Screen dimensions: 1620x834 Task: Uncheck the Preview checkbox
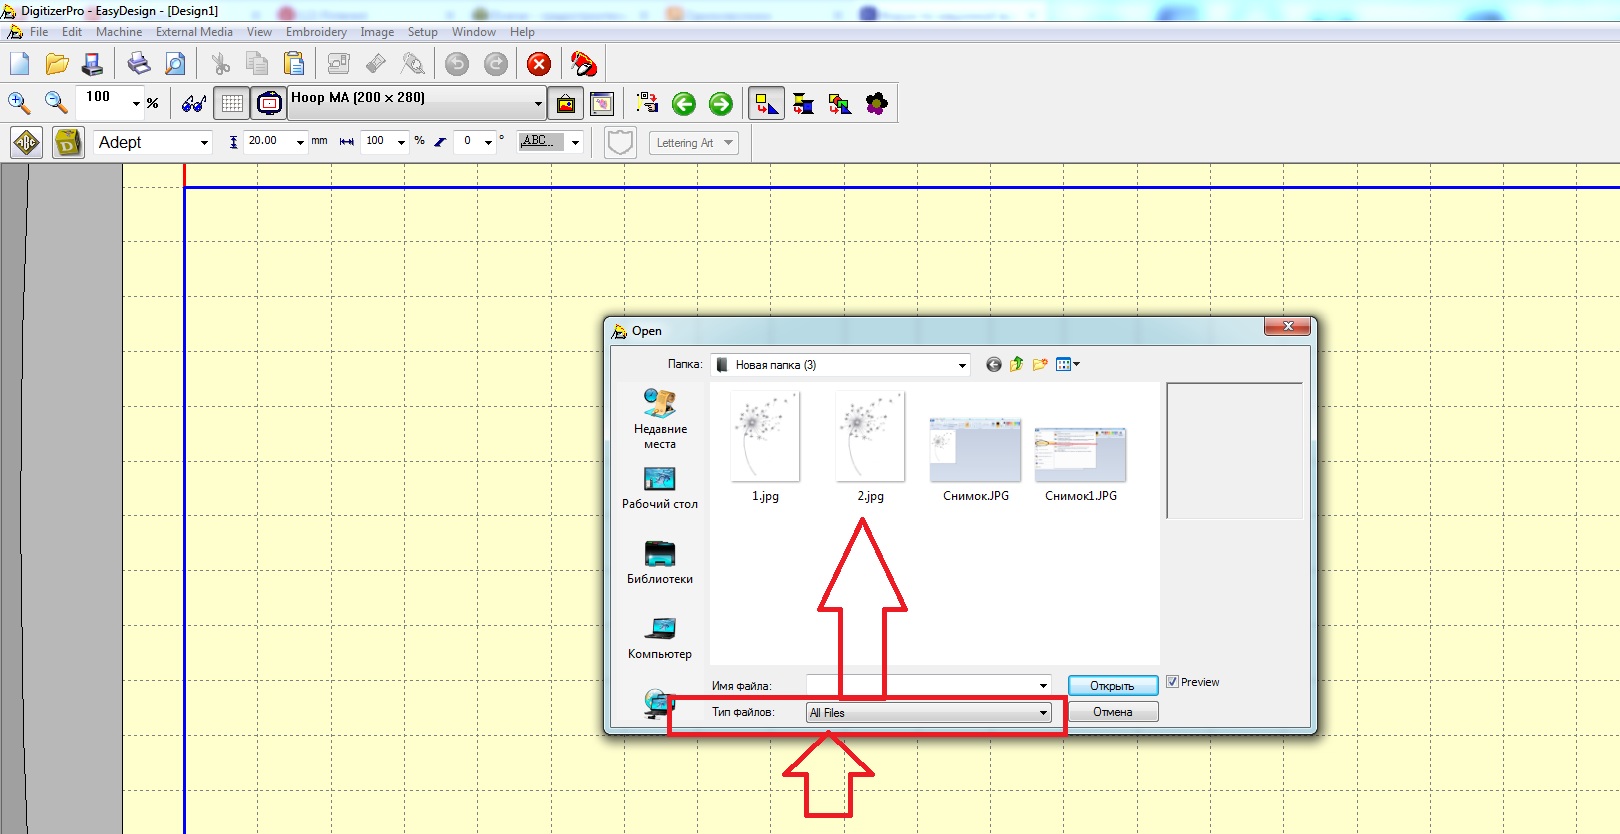click(1172, 682)
